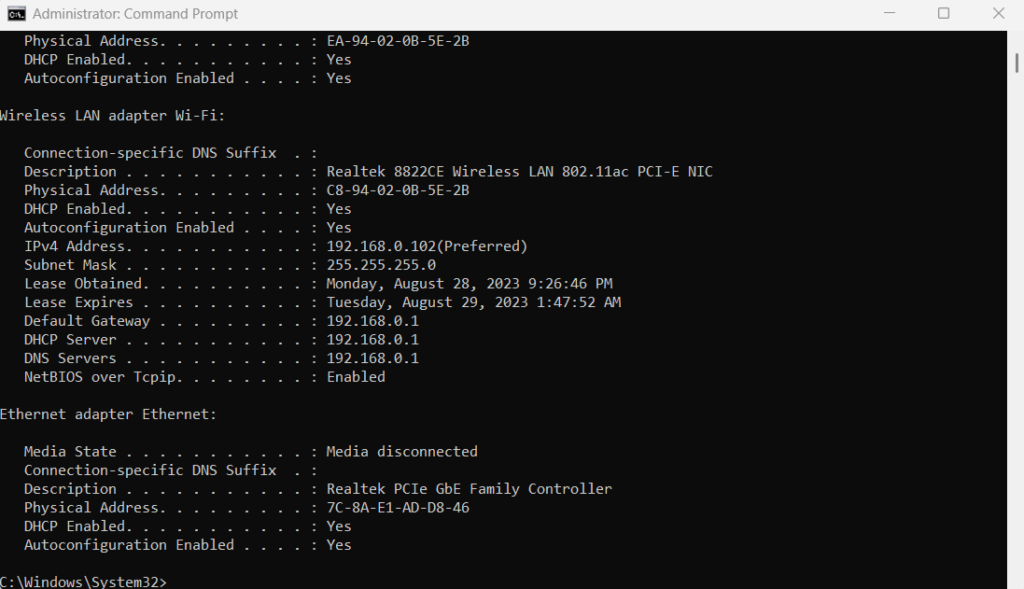Screen dimensions: 1024x589
Task: Maximize the Command Prompt window
Action: click(x=943, y=14)
